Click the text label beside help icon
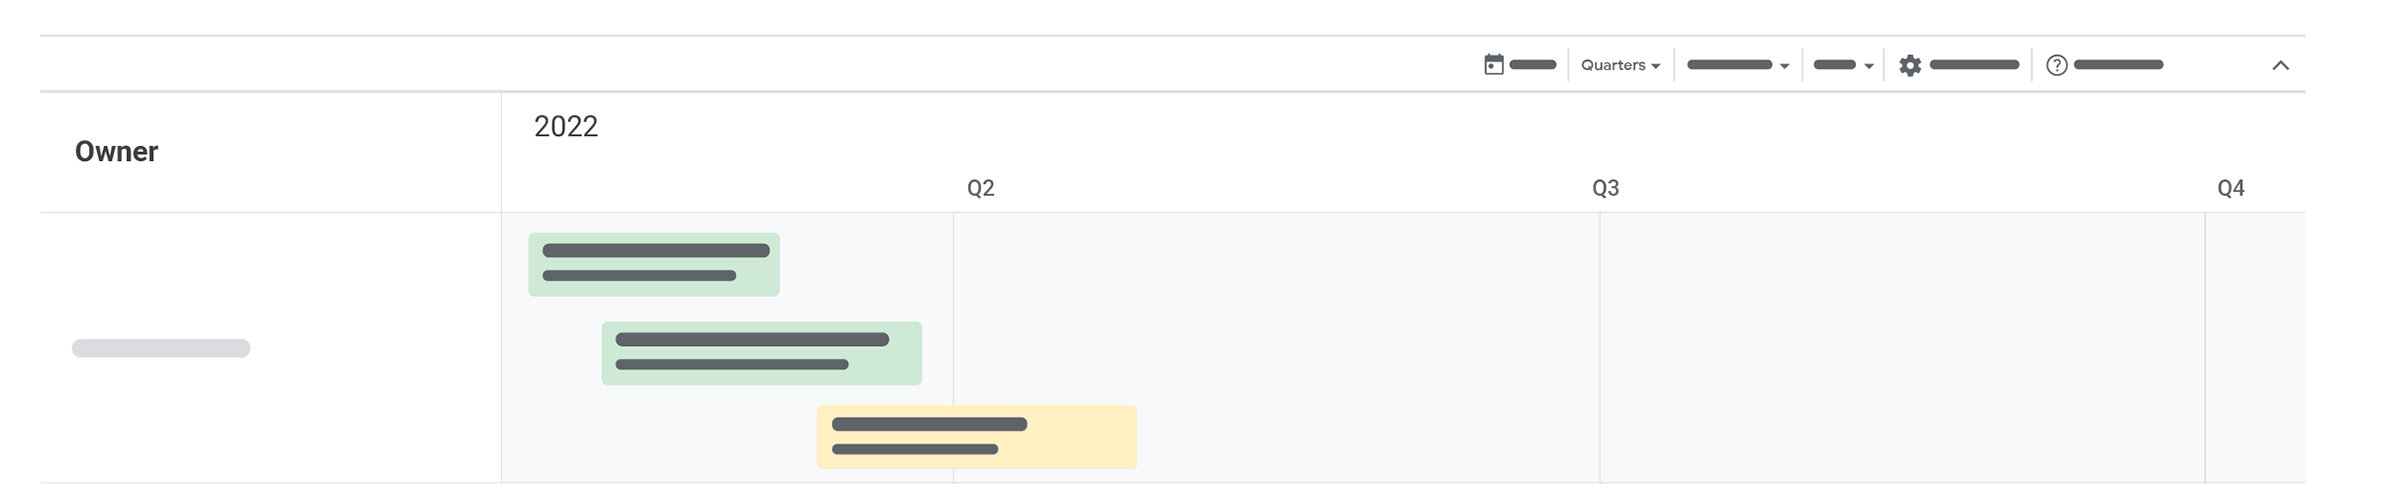The image size is (2400, 500). (2118, 65)
